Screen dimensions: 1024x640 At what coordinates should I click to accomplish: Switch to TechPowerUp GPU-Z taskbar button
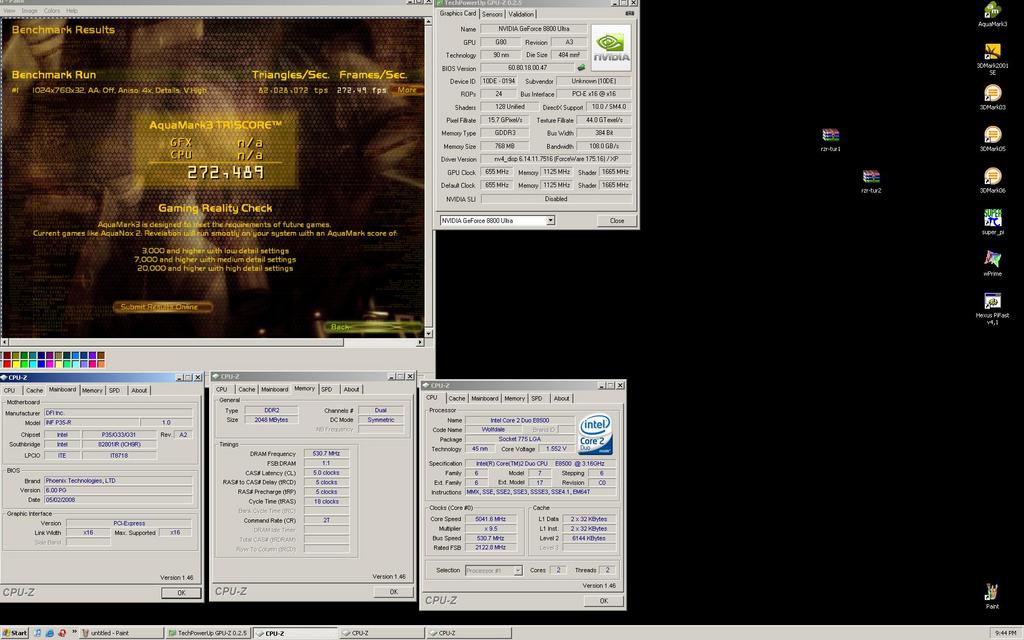[x=208, y=633]
